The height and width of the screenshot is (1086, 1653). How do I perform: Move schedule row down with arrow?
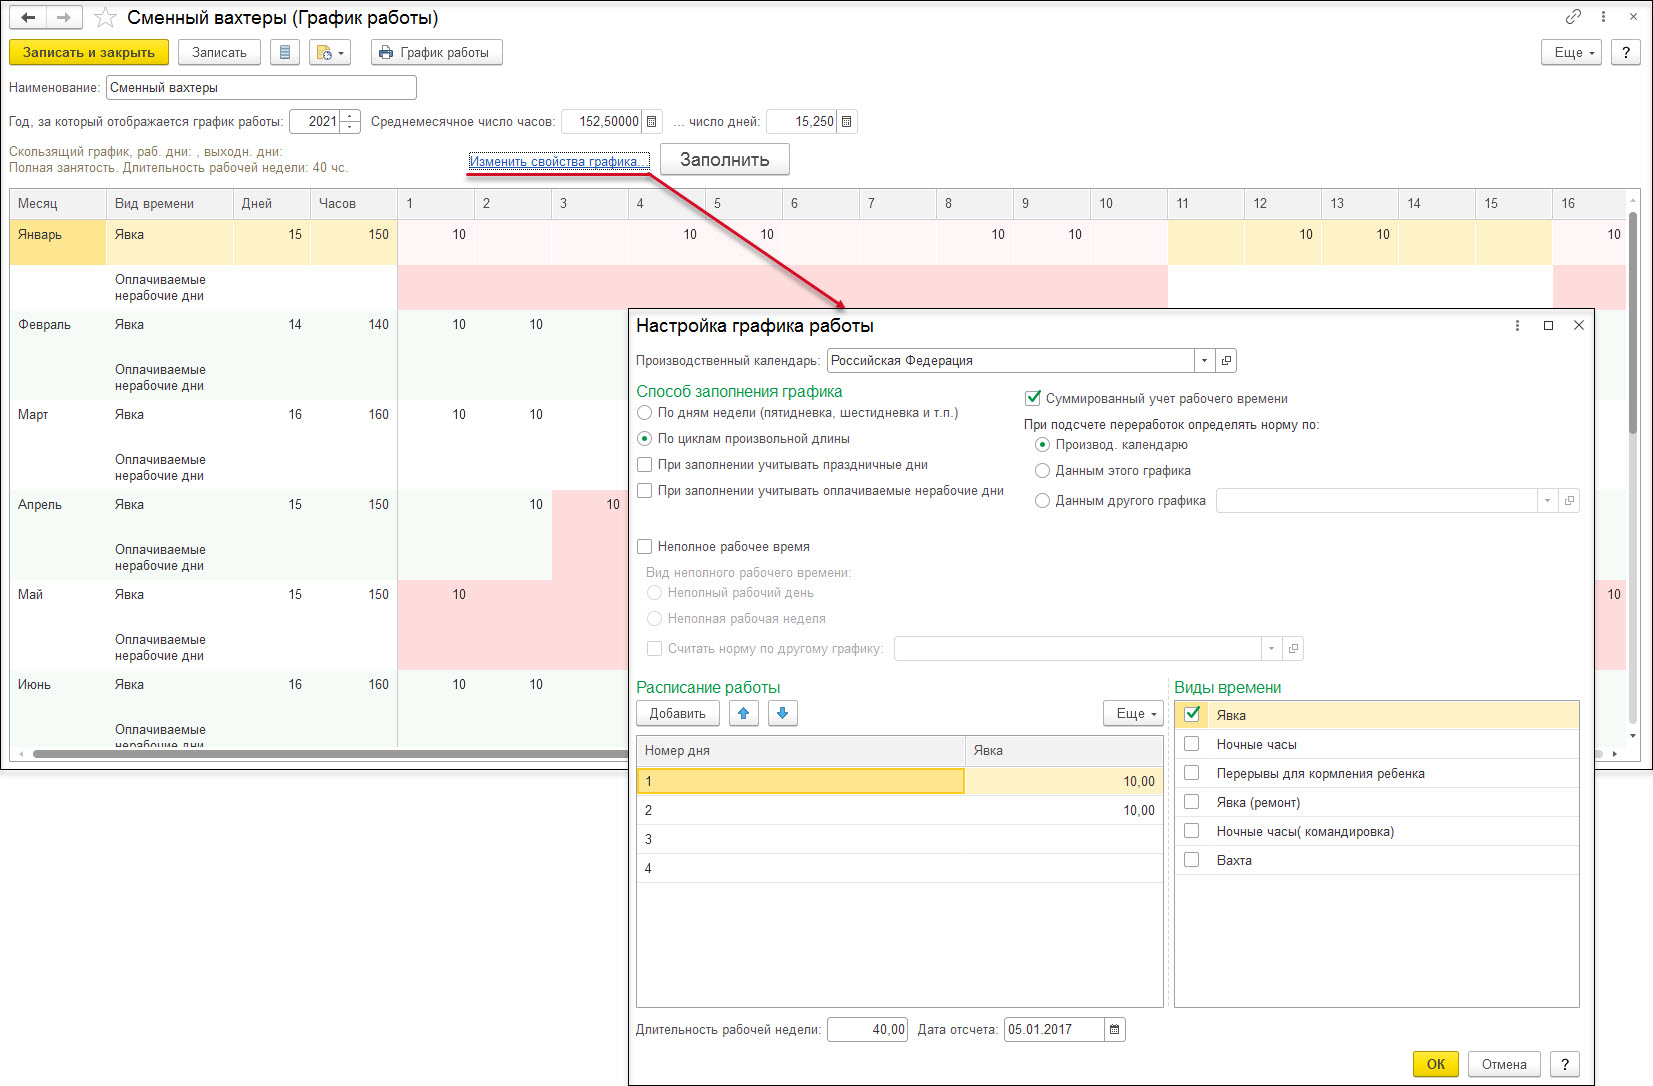782,713
